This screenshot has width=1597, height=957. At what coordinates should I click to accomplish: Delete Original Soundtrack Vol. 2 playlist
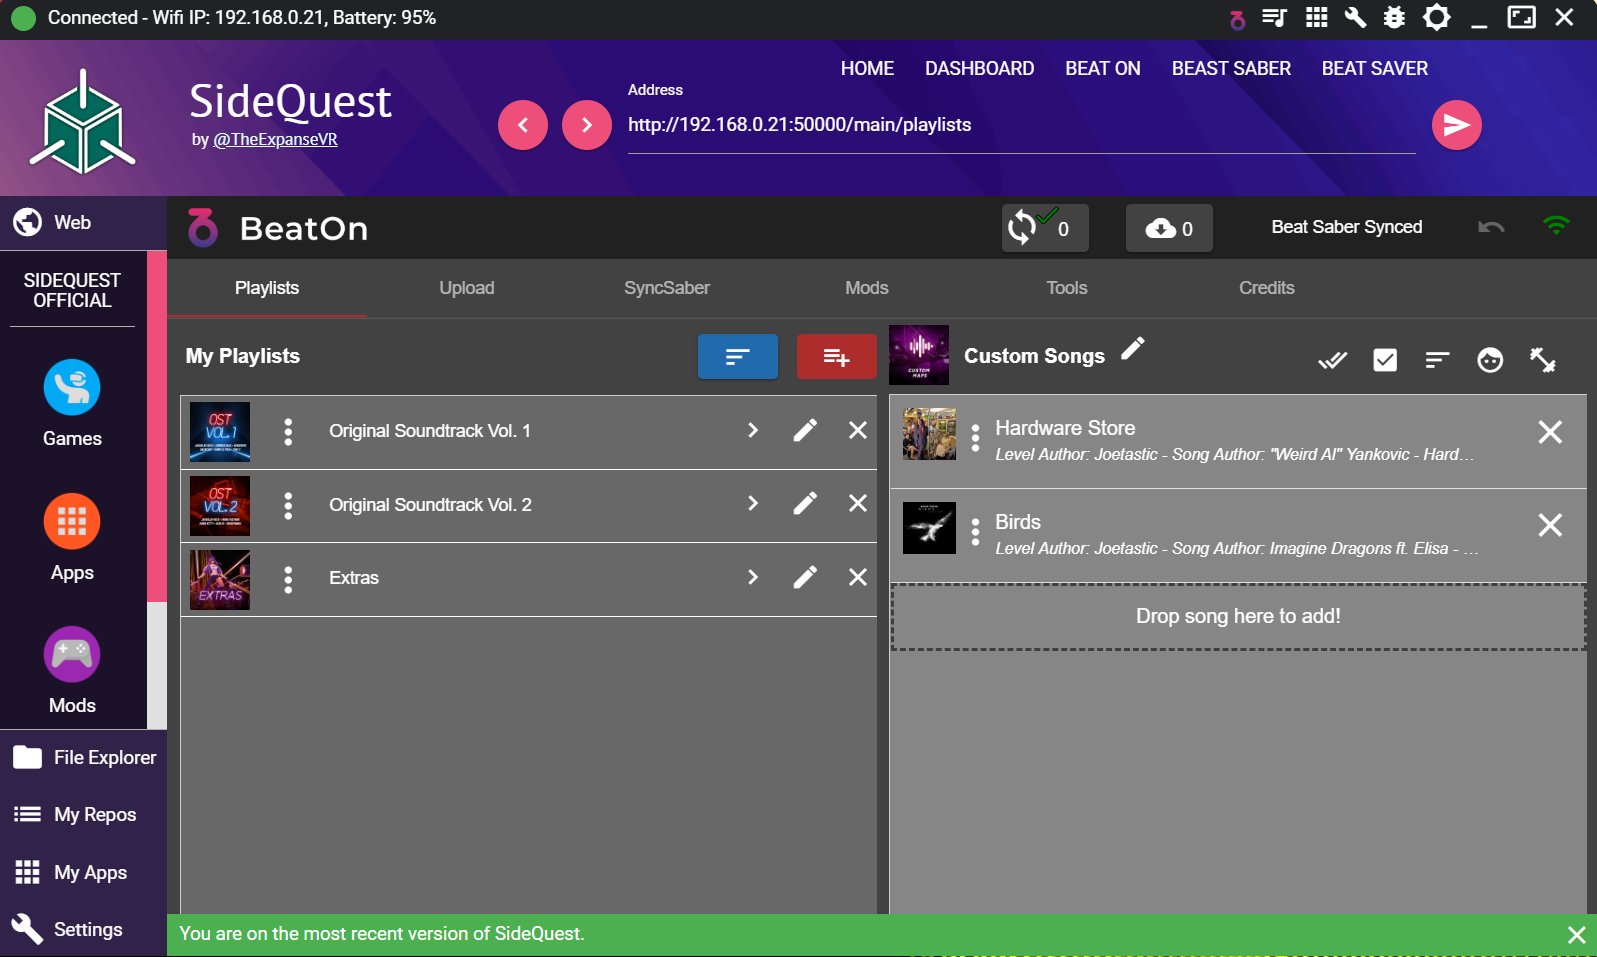click(x=858, y=503)
